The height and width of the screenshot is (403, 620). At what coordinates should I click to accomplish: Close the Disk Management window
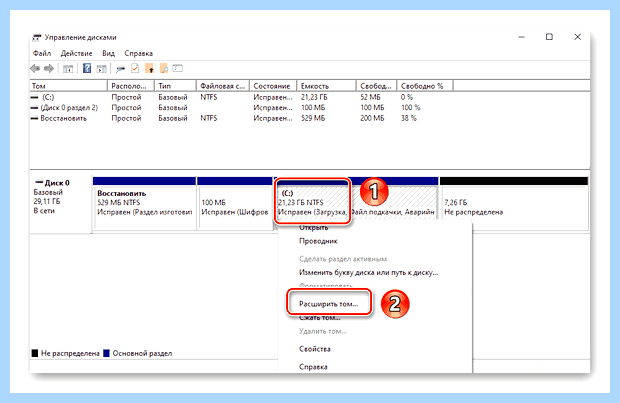578,37
